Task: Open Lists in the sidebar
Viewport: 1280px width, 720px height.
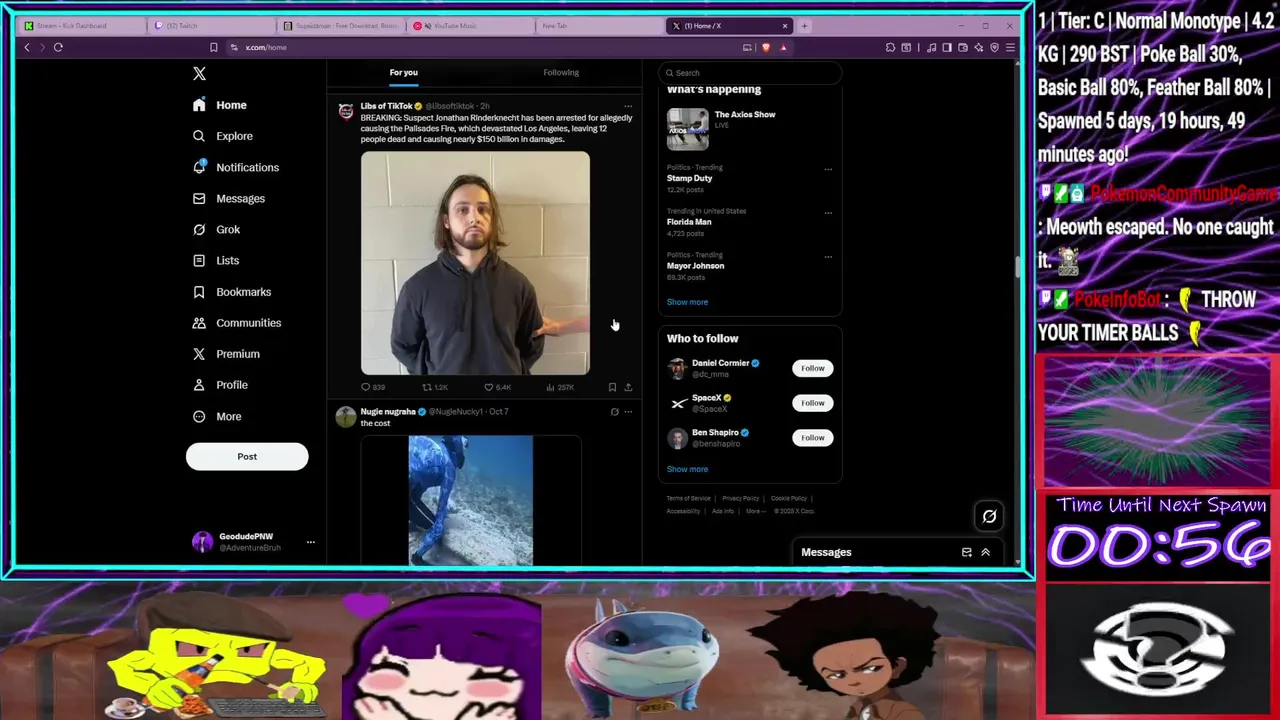Action: coord(216,260)
